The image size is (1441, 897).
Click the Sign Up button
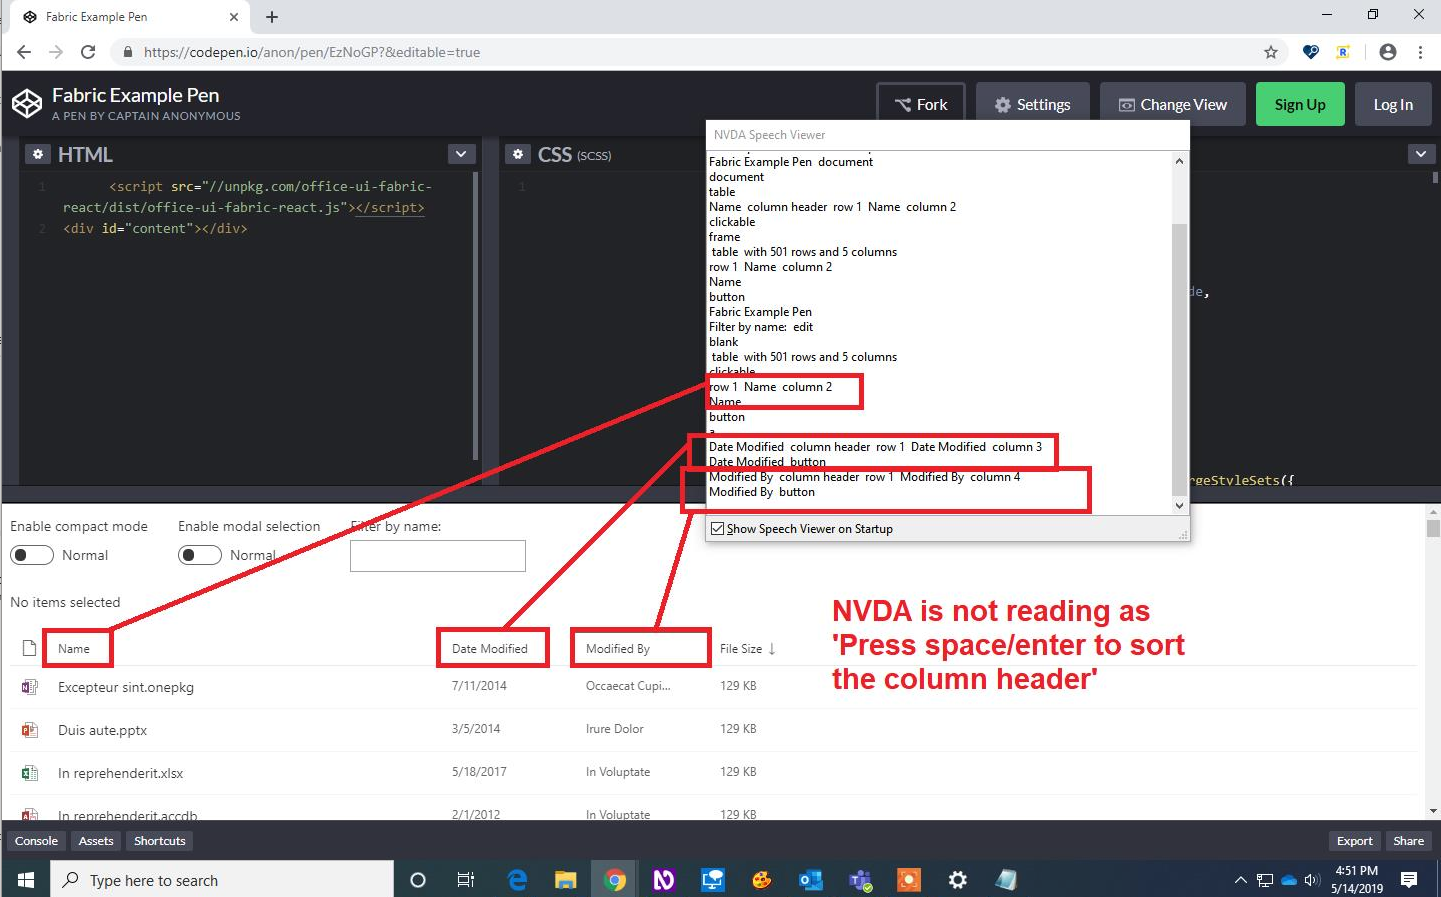click(1300, 103)
